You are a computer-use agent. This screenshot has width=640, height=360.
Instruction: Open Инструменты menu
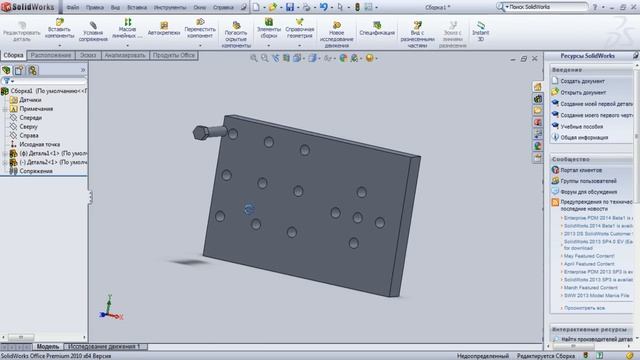170,7
